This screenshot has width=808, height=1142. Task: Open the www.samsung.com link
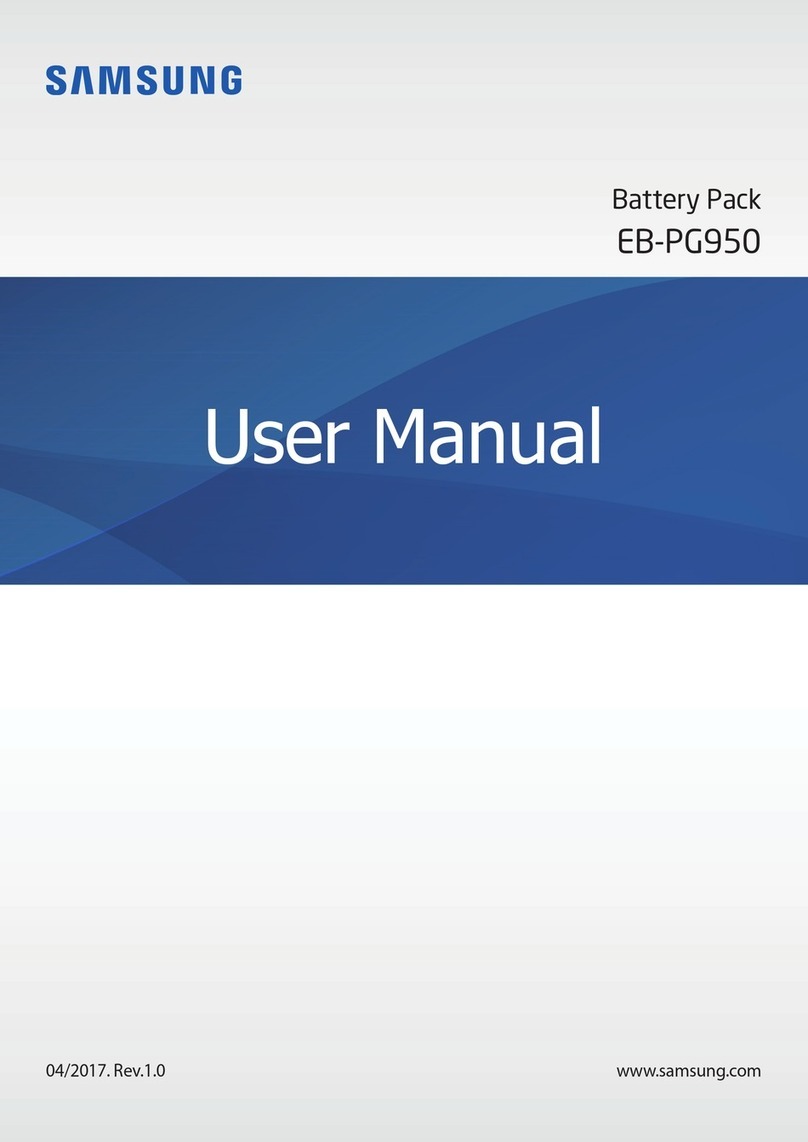pos(689,1071)
